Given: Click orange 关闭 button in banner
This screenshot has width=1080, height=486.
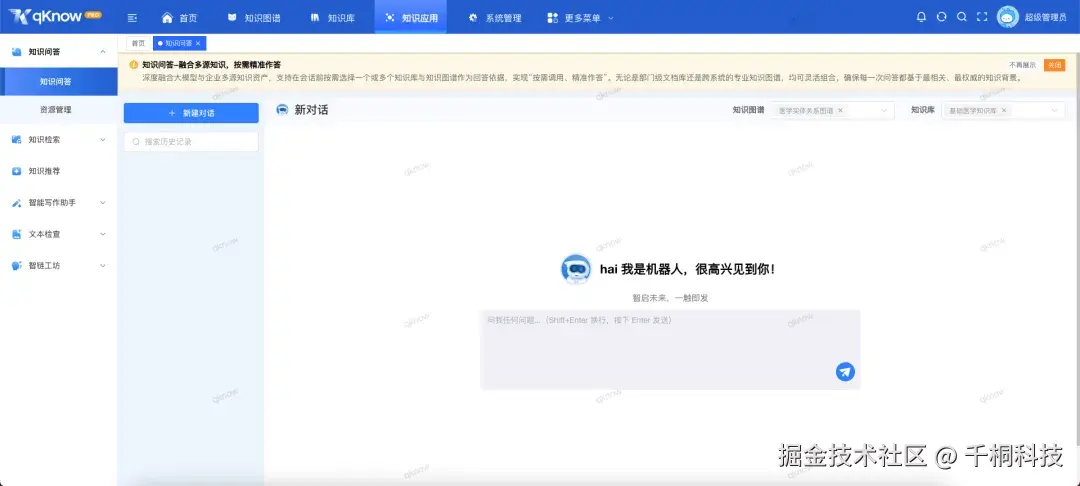Looking at the screenshot, I should coord(1054,65).
